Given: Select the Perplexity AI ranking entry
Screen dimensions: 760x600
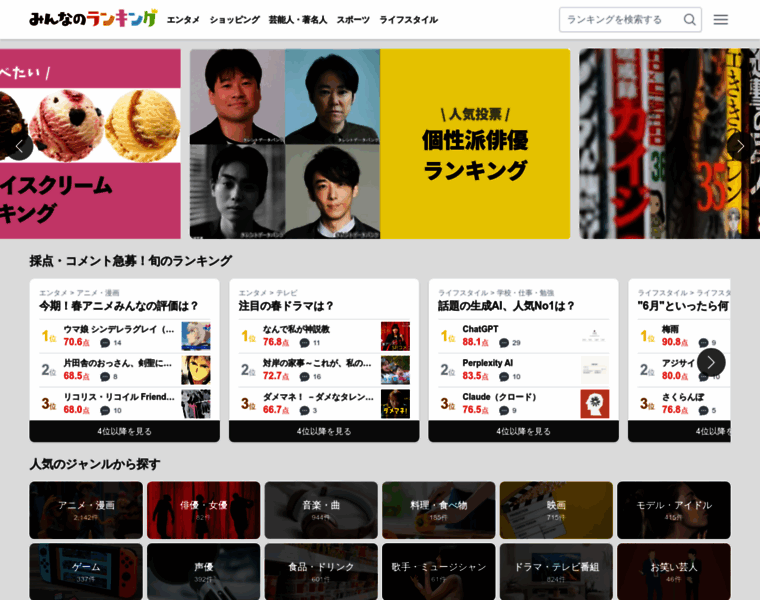Looking at the screenshot, I should (523, 370).
